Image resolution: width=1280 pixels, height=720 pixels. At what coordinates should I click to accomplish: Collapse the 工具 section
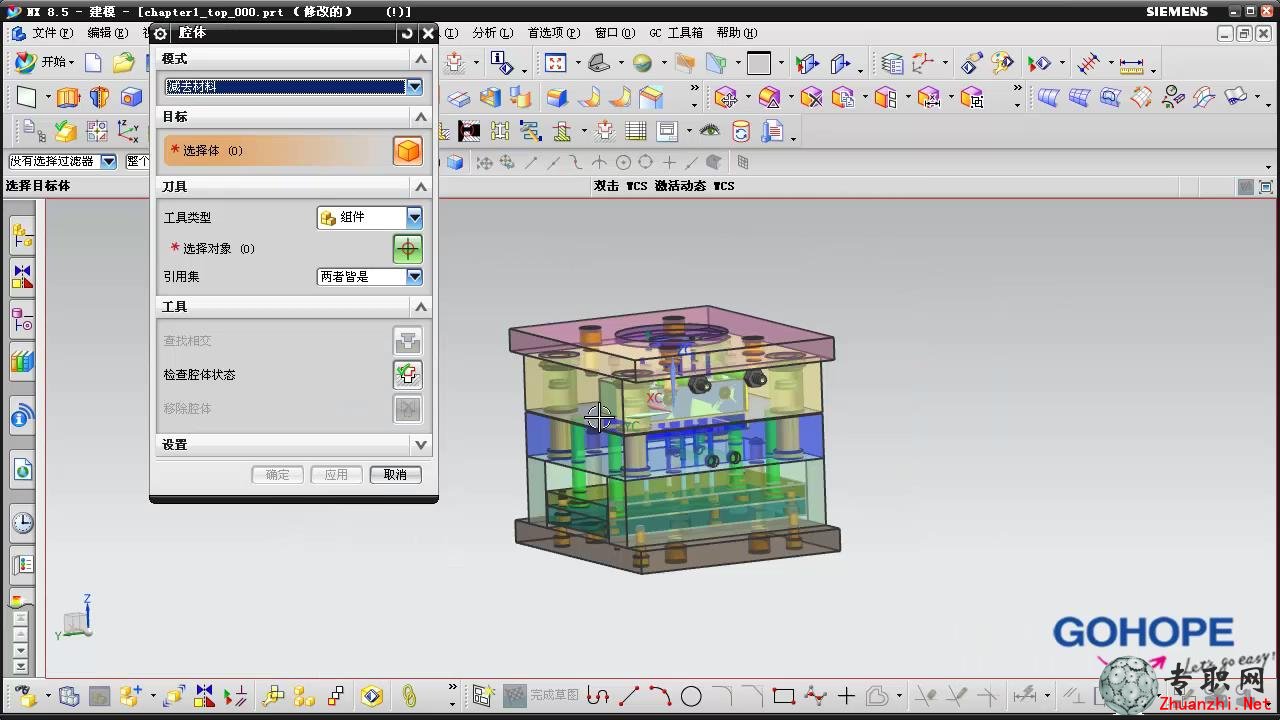421,307
